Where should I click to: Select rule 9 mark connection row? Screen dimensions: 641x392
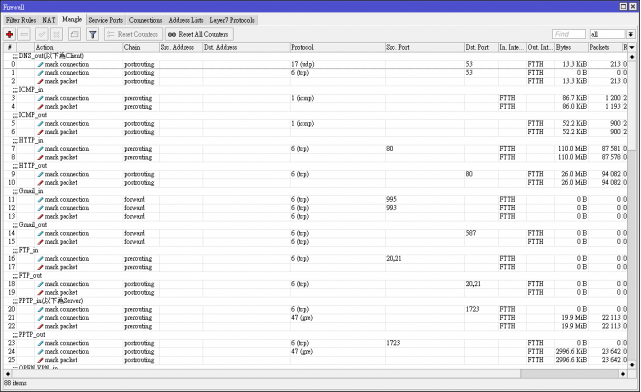[x=315, y=174]
